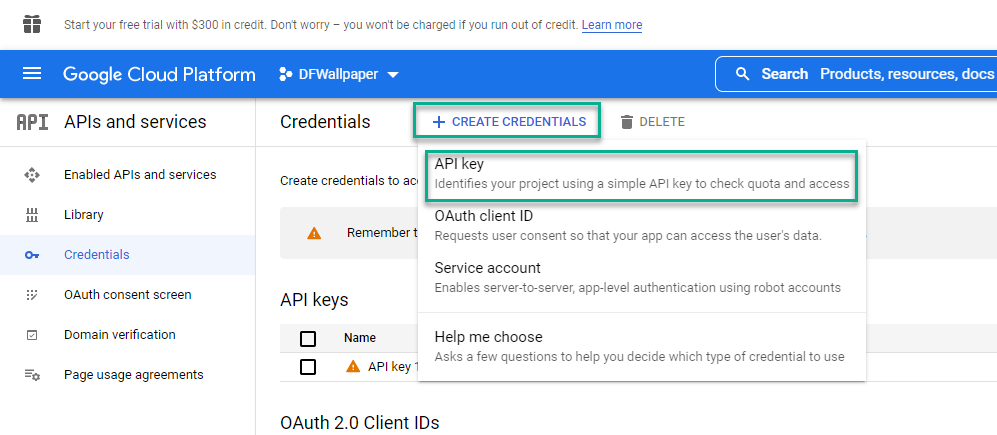
Task: Click the APIs and services heading
Action: (x=135, y=121)
